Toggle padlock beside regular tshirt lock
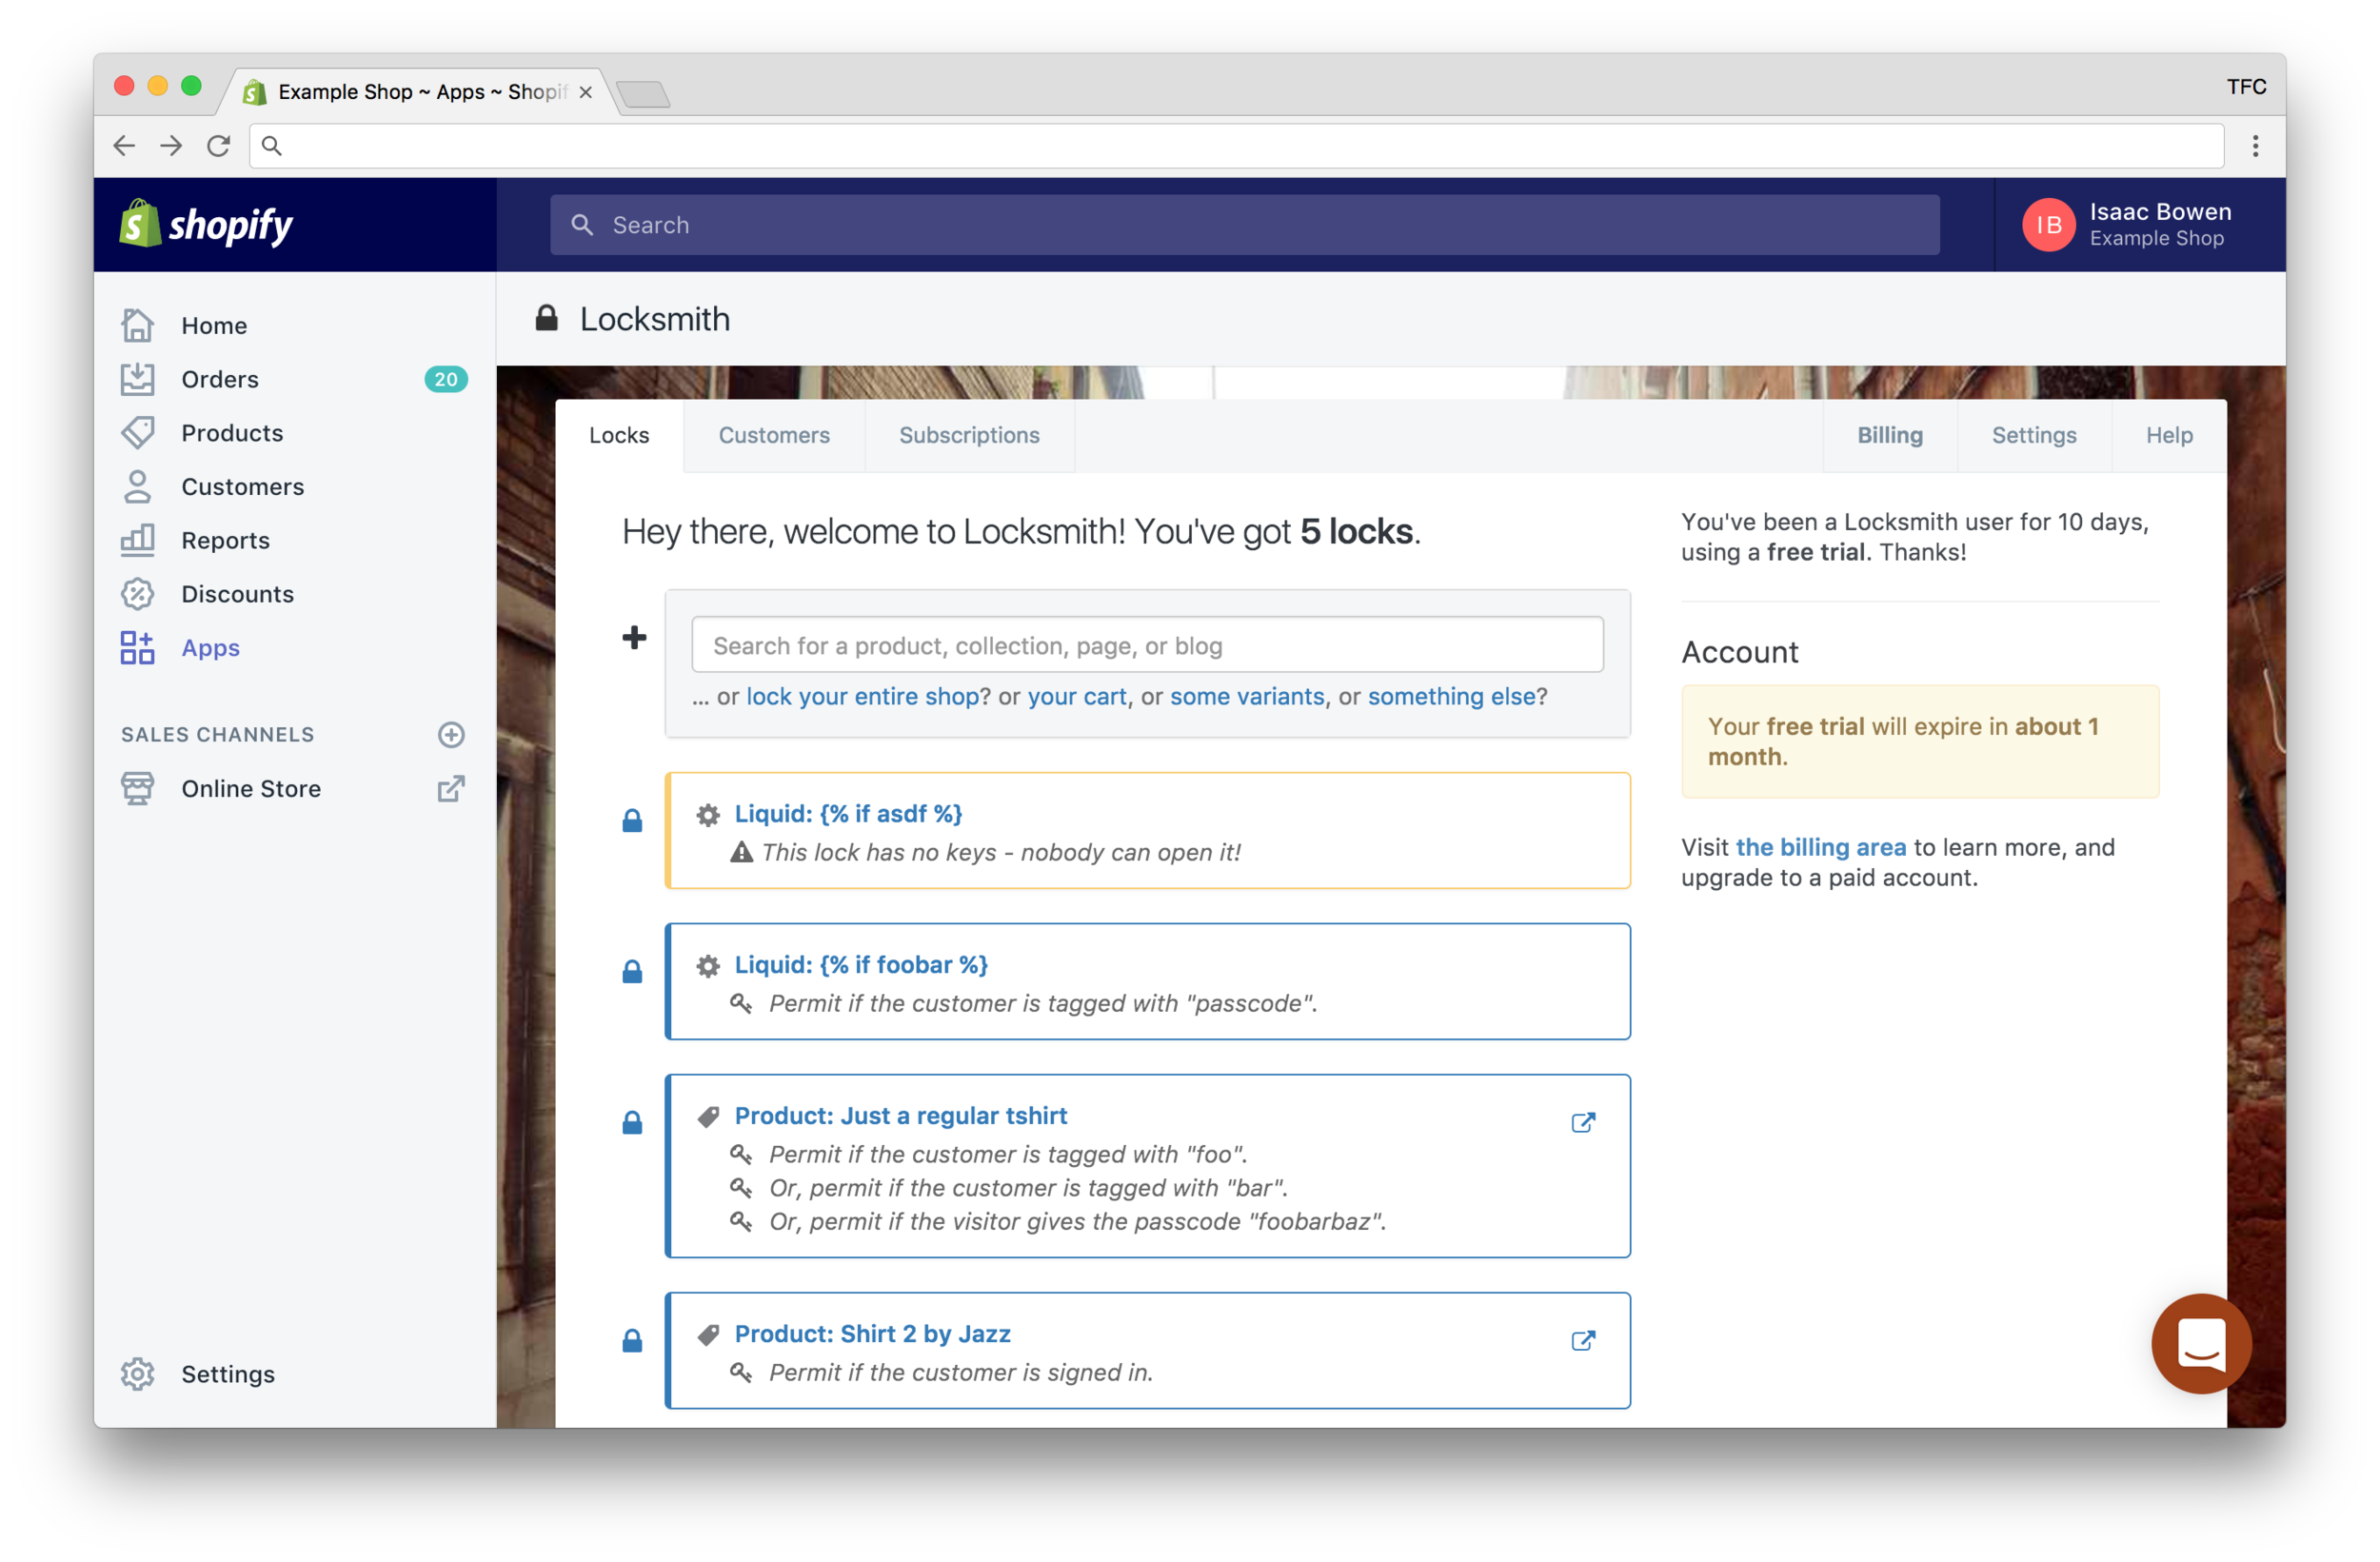Image resolution: width=2380 pixels, height=1562 pixels. pos(632,1123)
